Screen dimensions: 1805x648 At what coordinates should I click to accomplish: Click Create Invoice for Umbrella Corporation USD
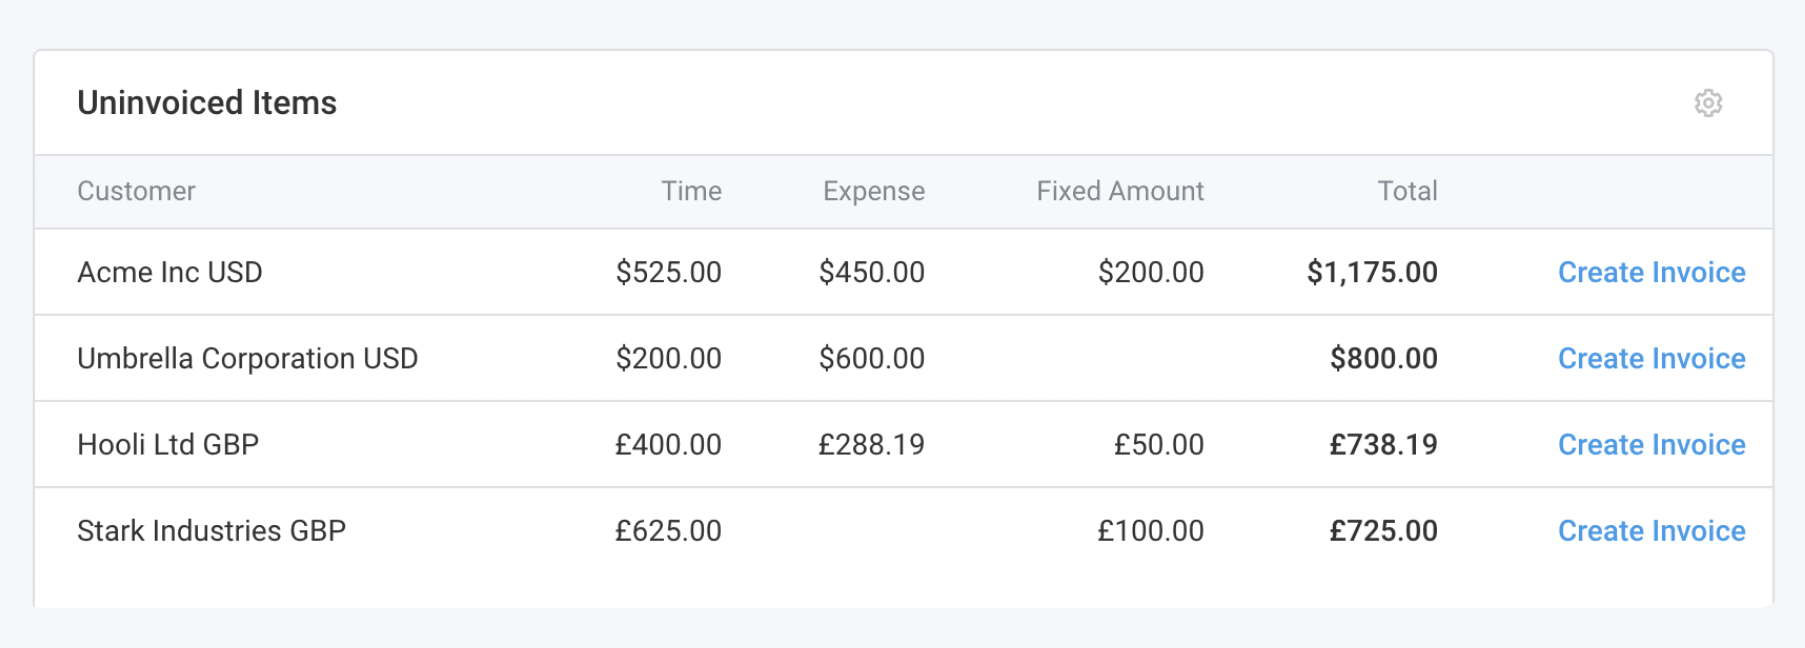pyautogui.click(x=1651, y=358)
